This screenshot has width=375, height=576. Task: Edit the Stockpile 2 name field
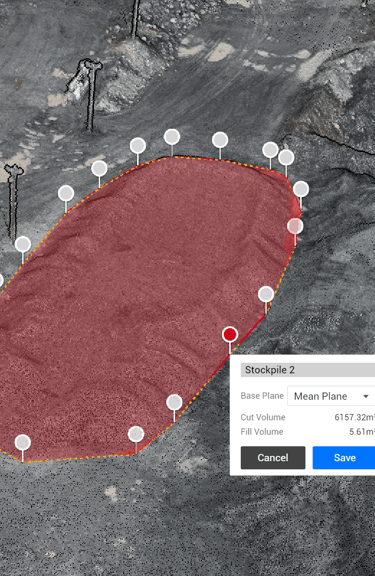pos(308,370)
